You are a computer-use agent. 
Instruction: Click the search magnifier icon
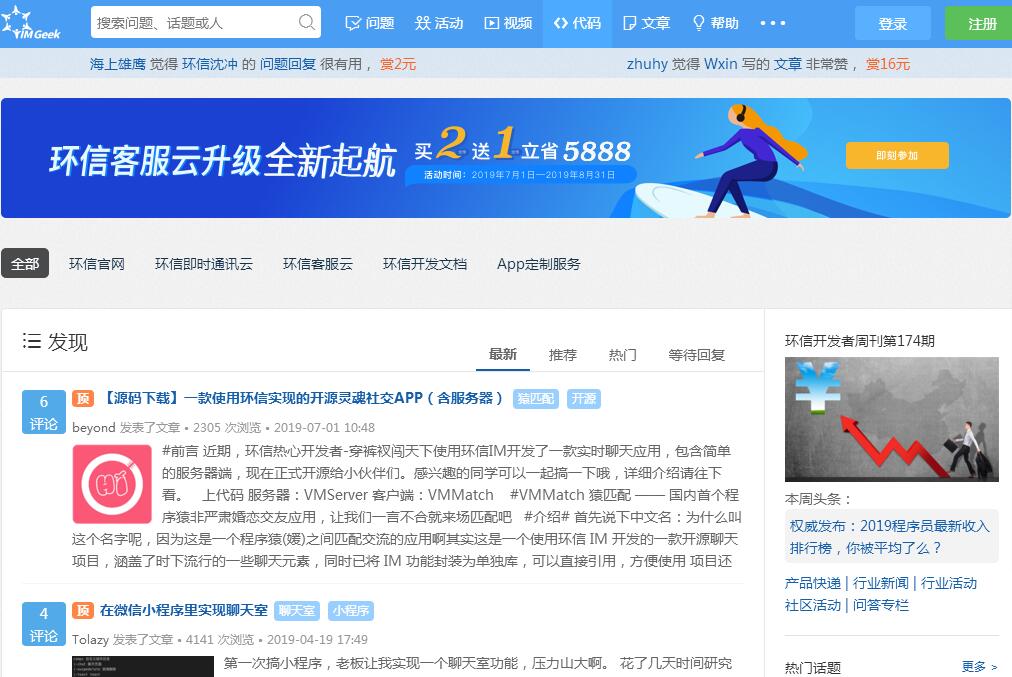(307, 23)
